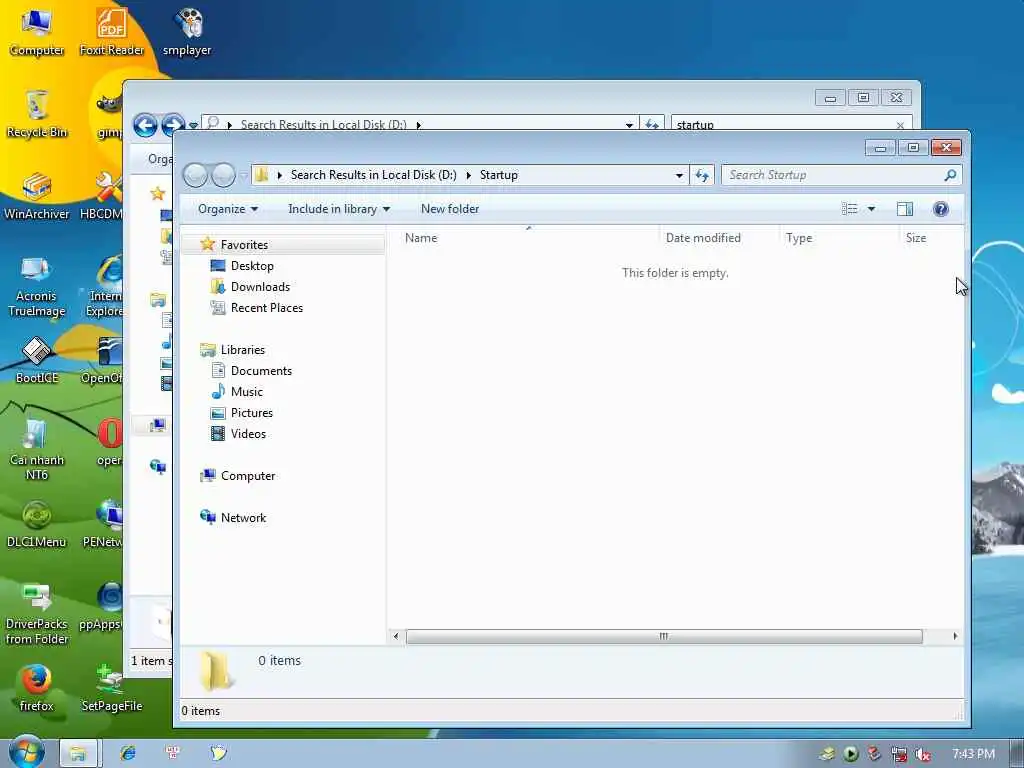Launch Acronis TrueImage from desktop
The image size is (1024, 768).
pos(37,285)
